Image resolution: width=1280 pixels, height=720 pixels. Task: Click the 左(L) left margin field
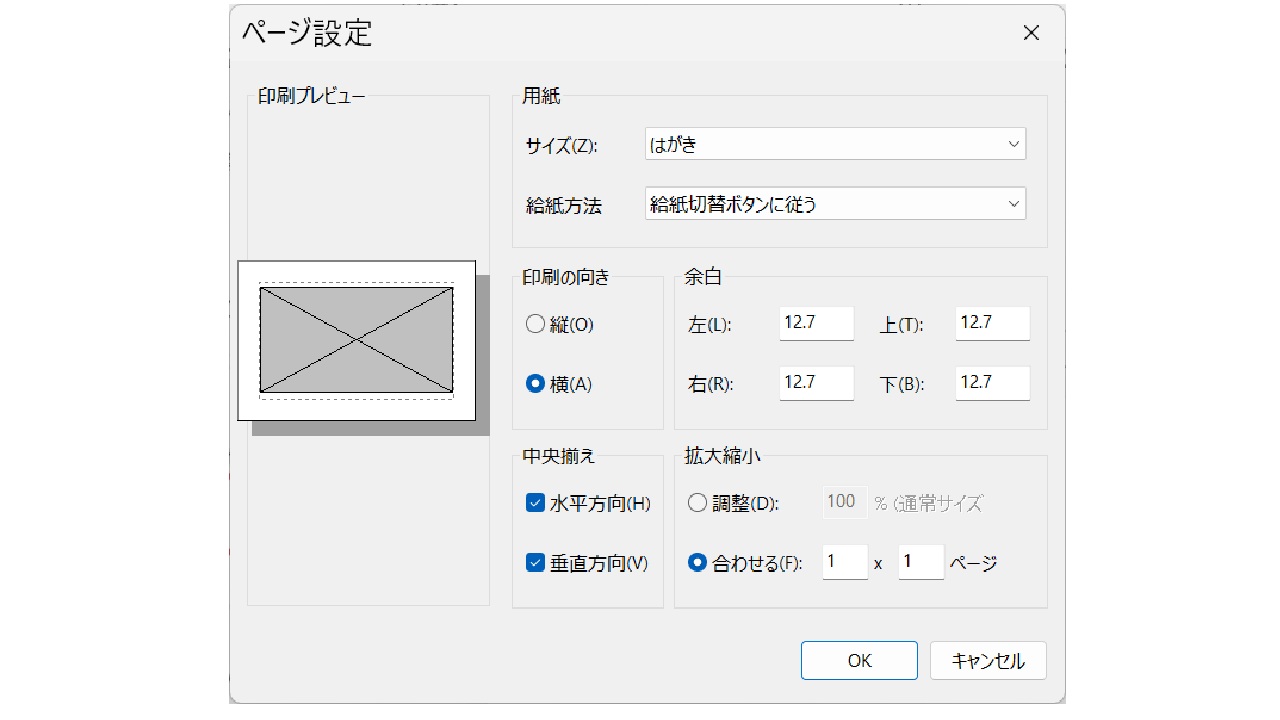(816, 324)
